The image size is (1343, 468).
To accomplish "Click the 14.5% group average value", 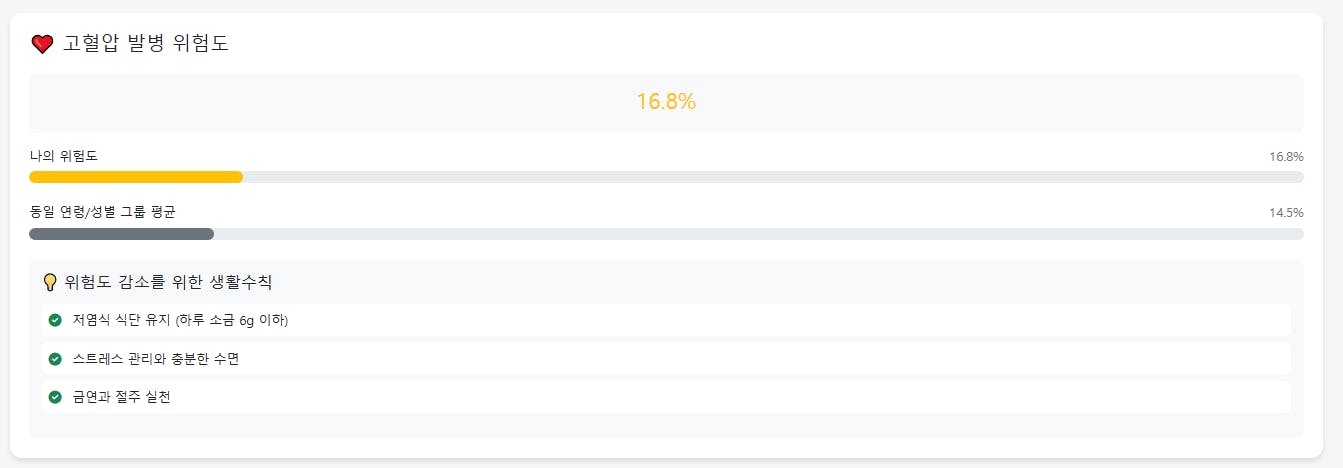I will 1286,213.
